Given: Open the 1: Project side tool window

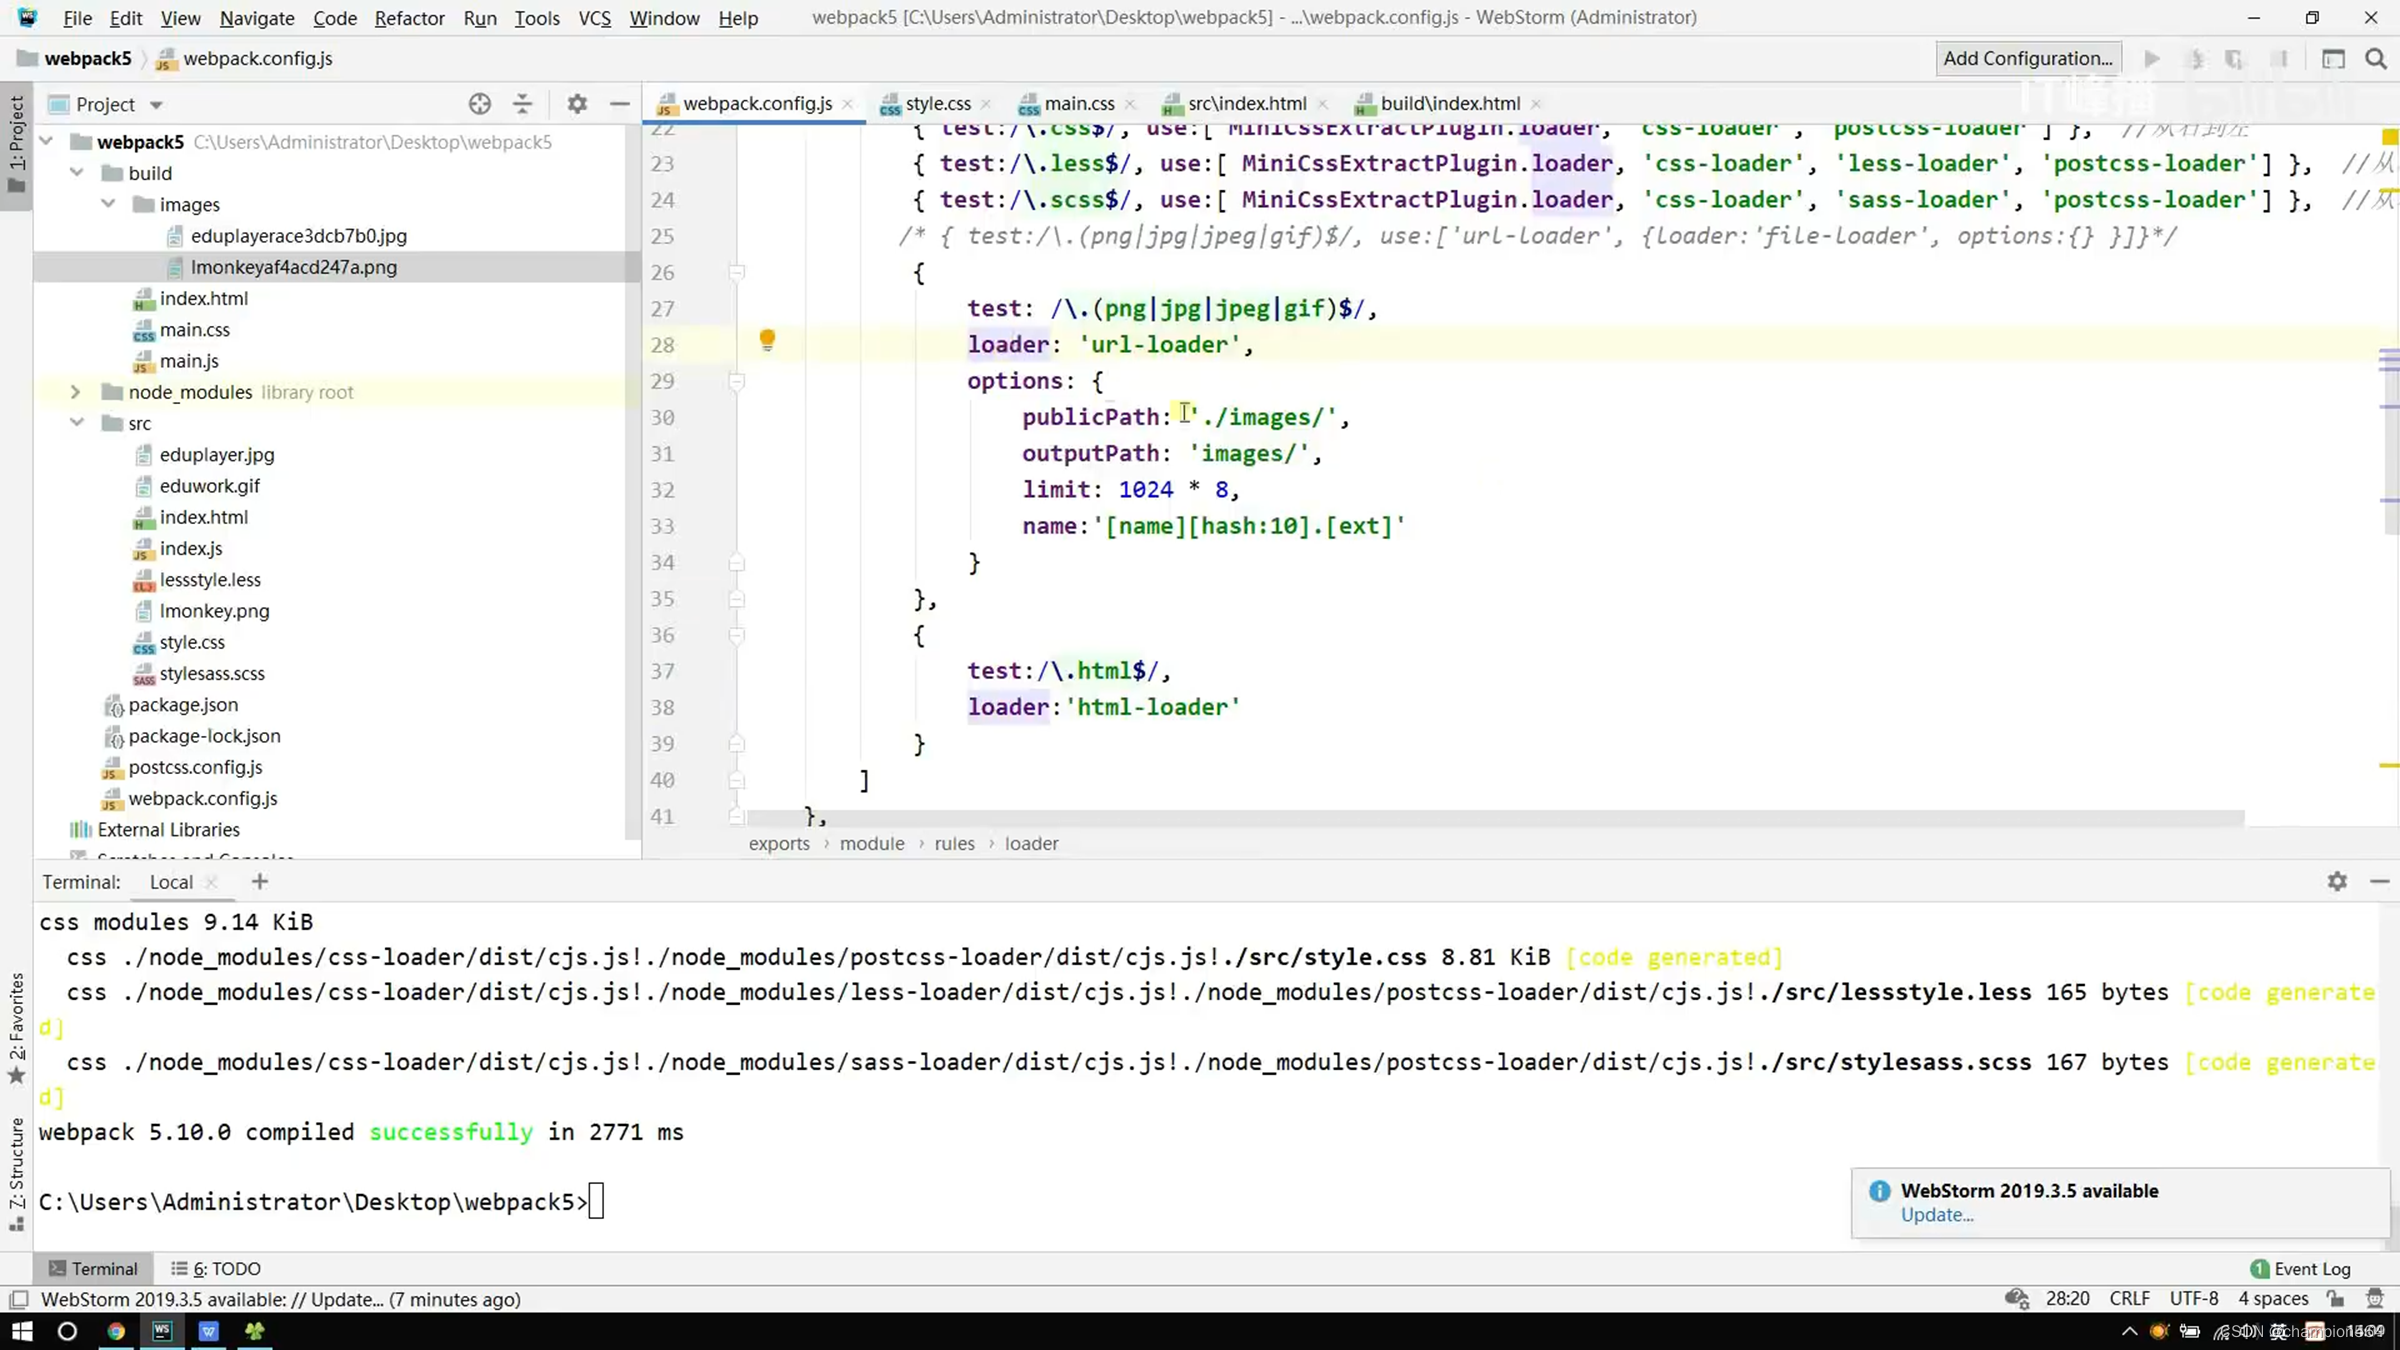Looking at the screenshot, I should click(x=16, y=145).
